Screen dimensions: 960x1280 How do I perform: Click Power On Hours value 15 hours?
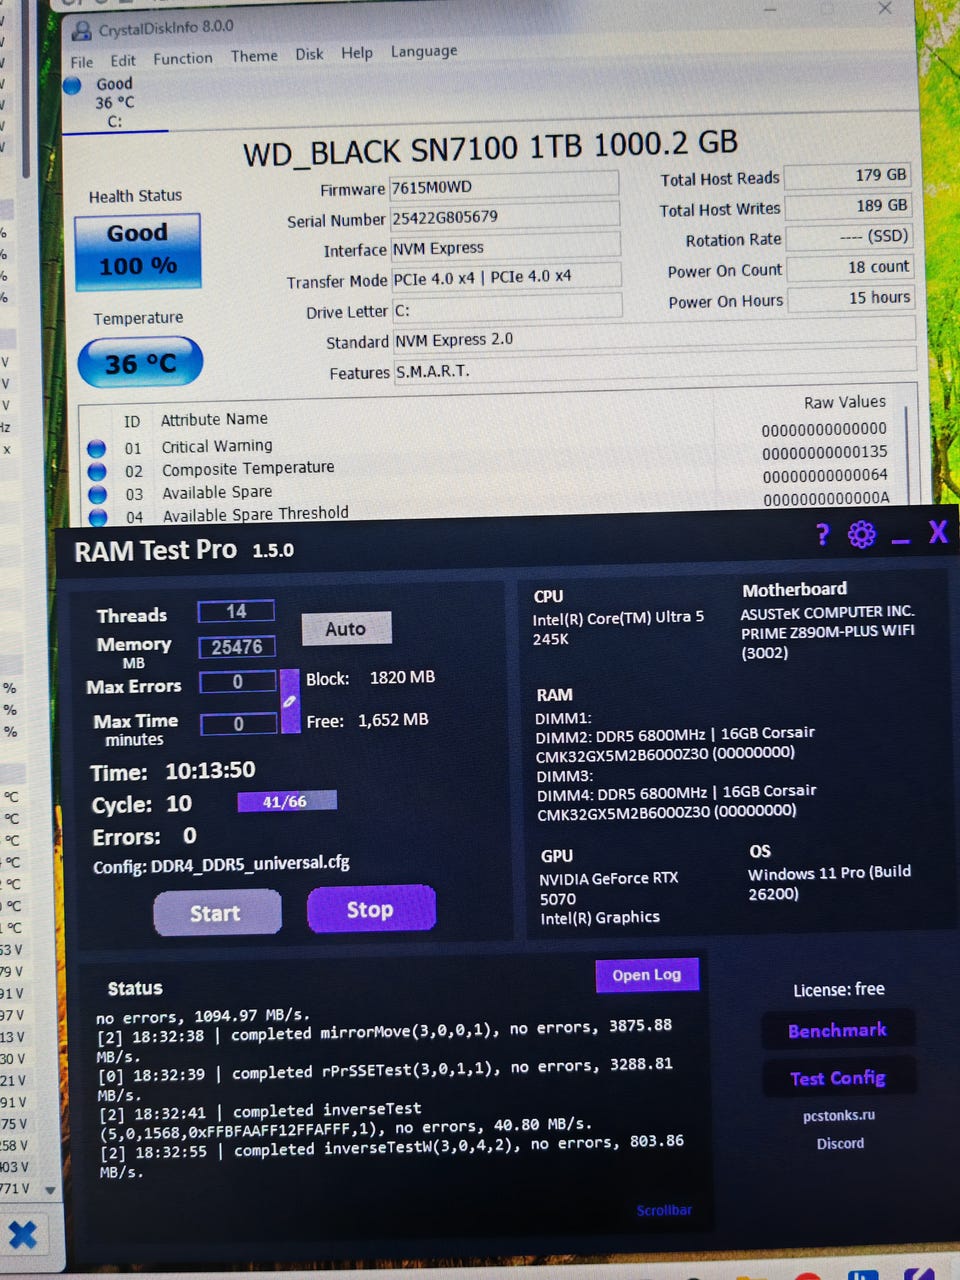[851, 298]
